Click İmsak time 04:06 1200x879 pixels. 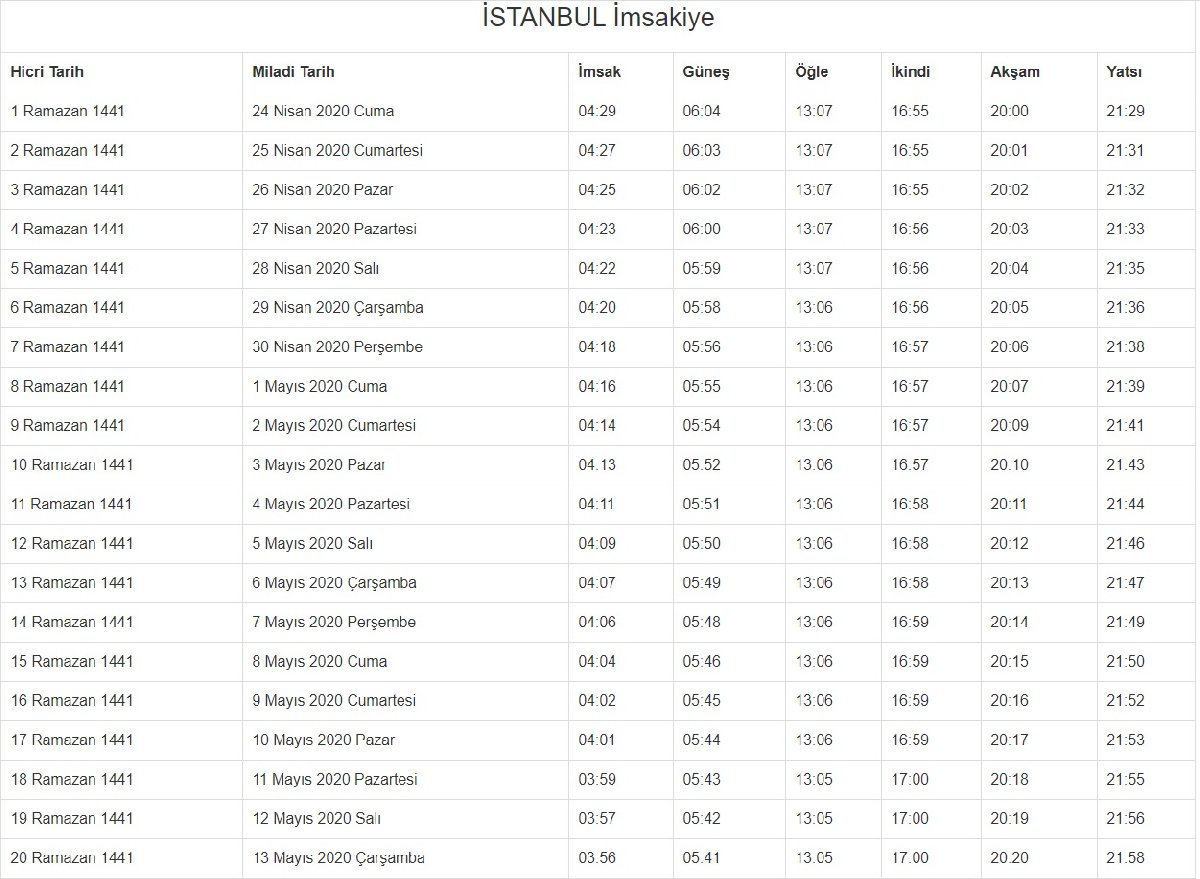point(597,622)
